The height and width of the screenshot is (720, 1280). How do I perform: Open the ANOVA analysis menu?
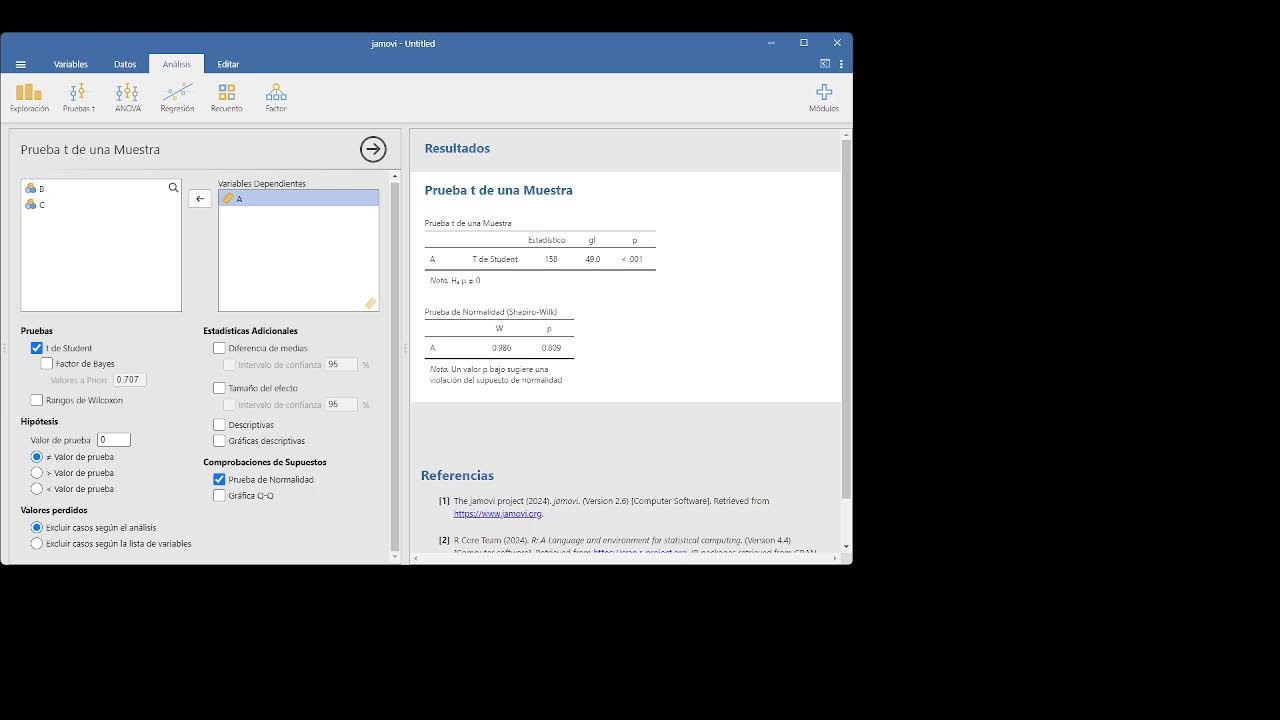[x=128, y=97]
